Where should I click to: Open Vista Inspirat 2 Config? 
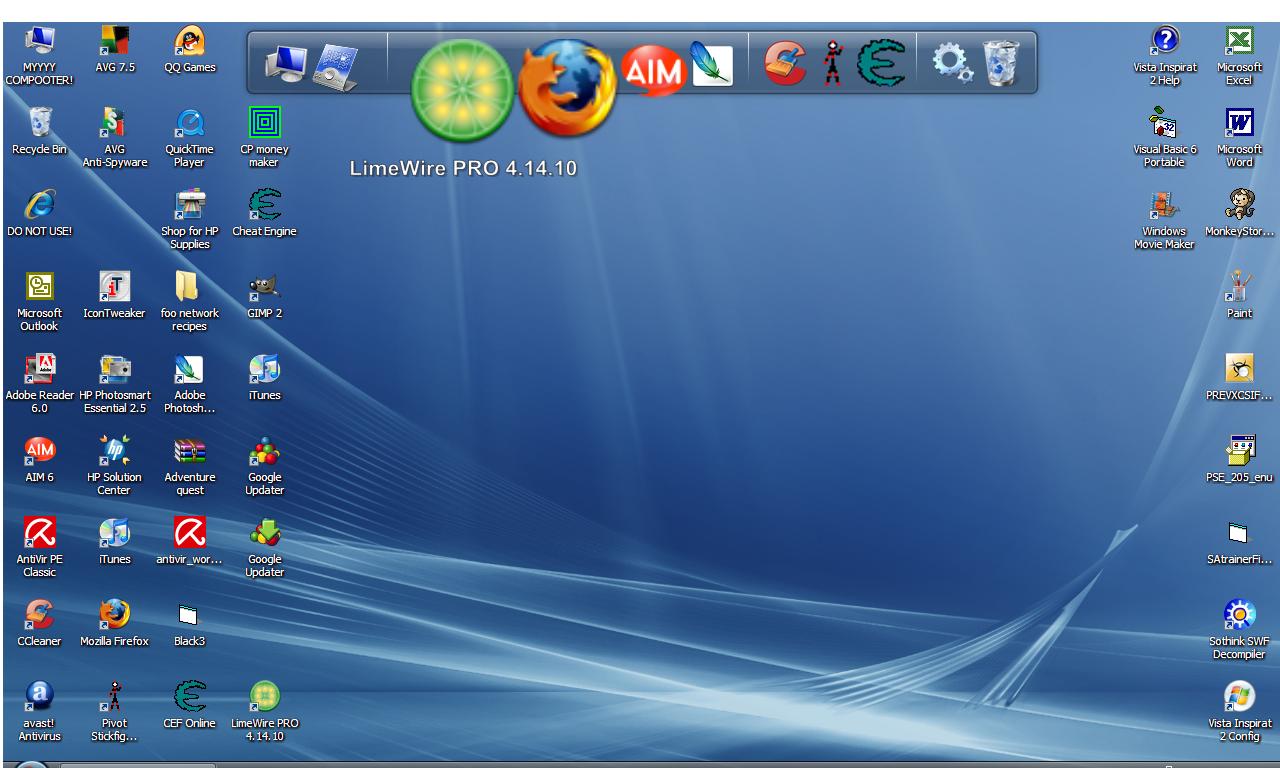1240,713
